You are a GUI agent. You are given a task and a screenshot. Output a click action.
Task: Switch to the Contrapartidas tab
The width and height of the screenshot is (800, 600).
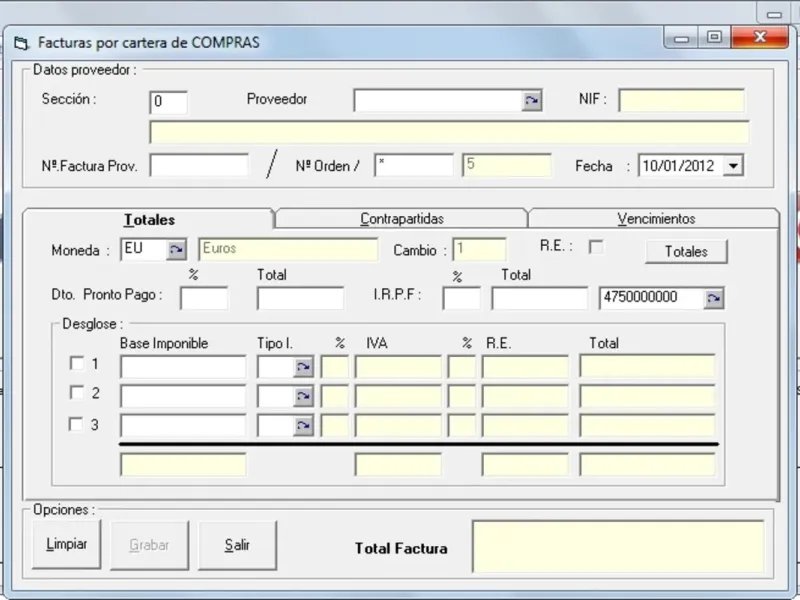click(402, 218)
